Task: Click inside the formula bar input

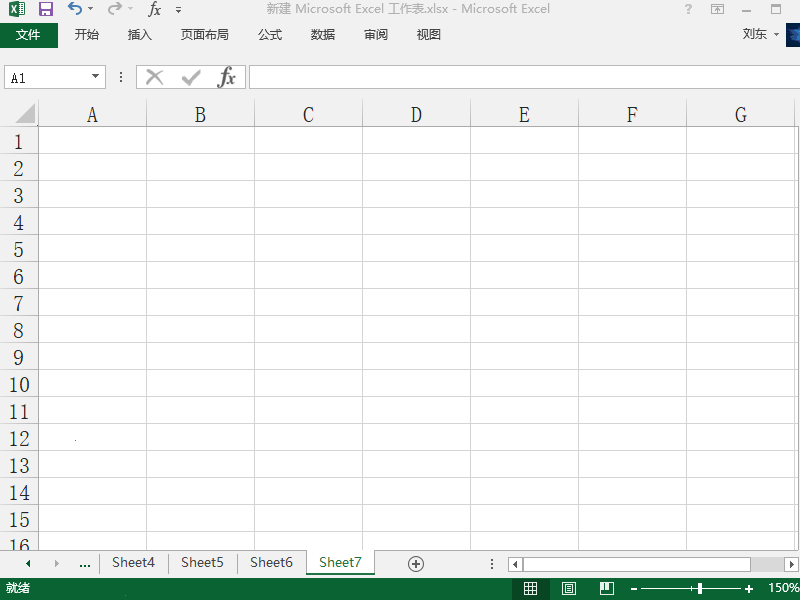Action: pos(520,77)
